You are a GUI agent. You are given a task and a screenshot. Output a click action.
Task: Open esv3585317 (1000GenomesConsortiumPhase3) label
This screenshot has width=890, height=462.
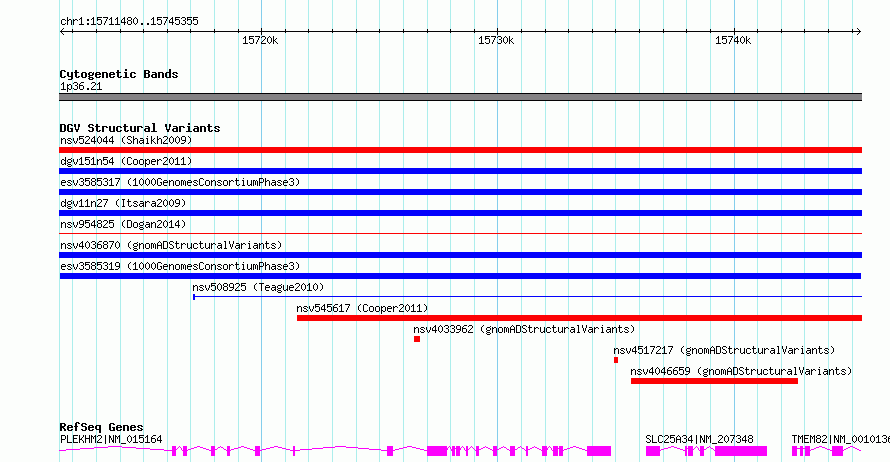(x=180, y=182)
